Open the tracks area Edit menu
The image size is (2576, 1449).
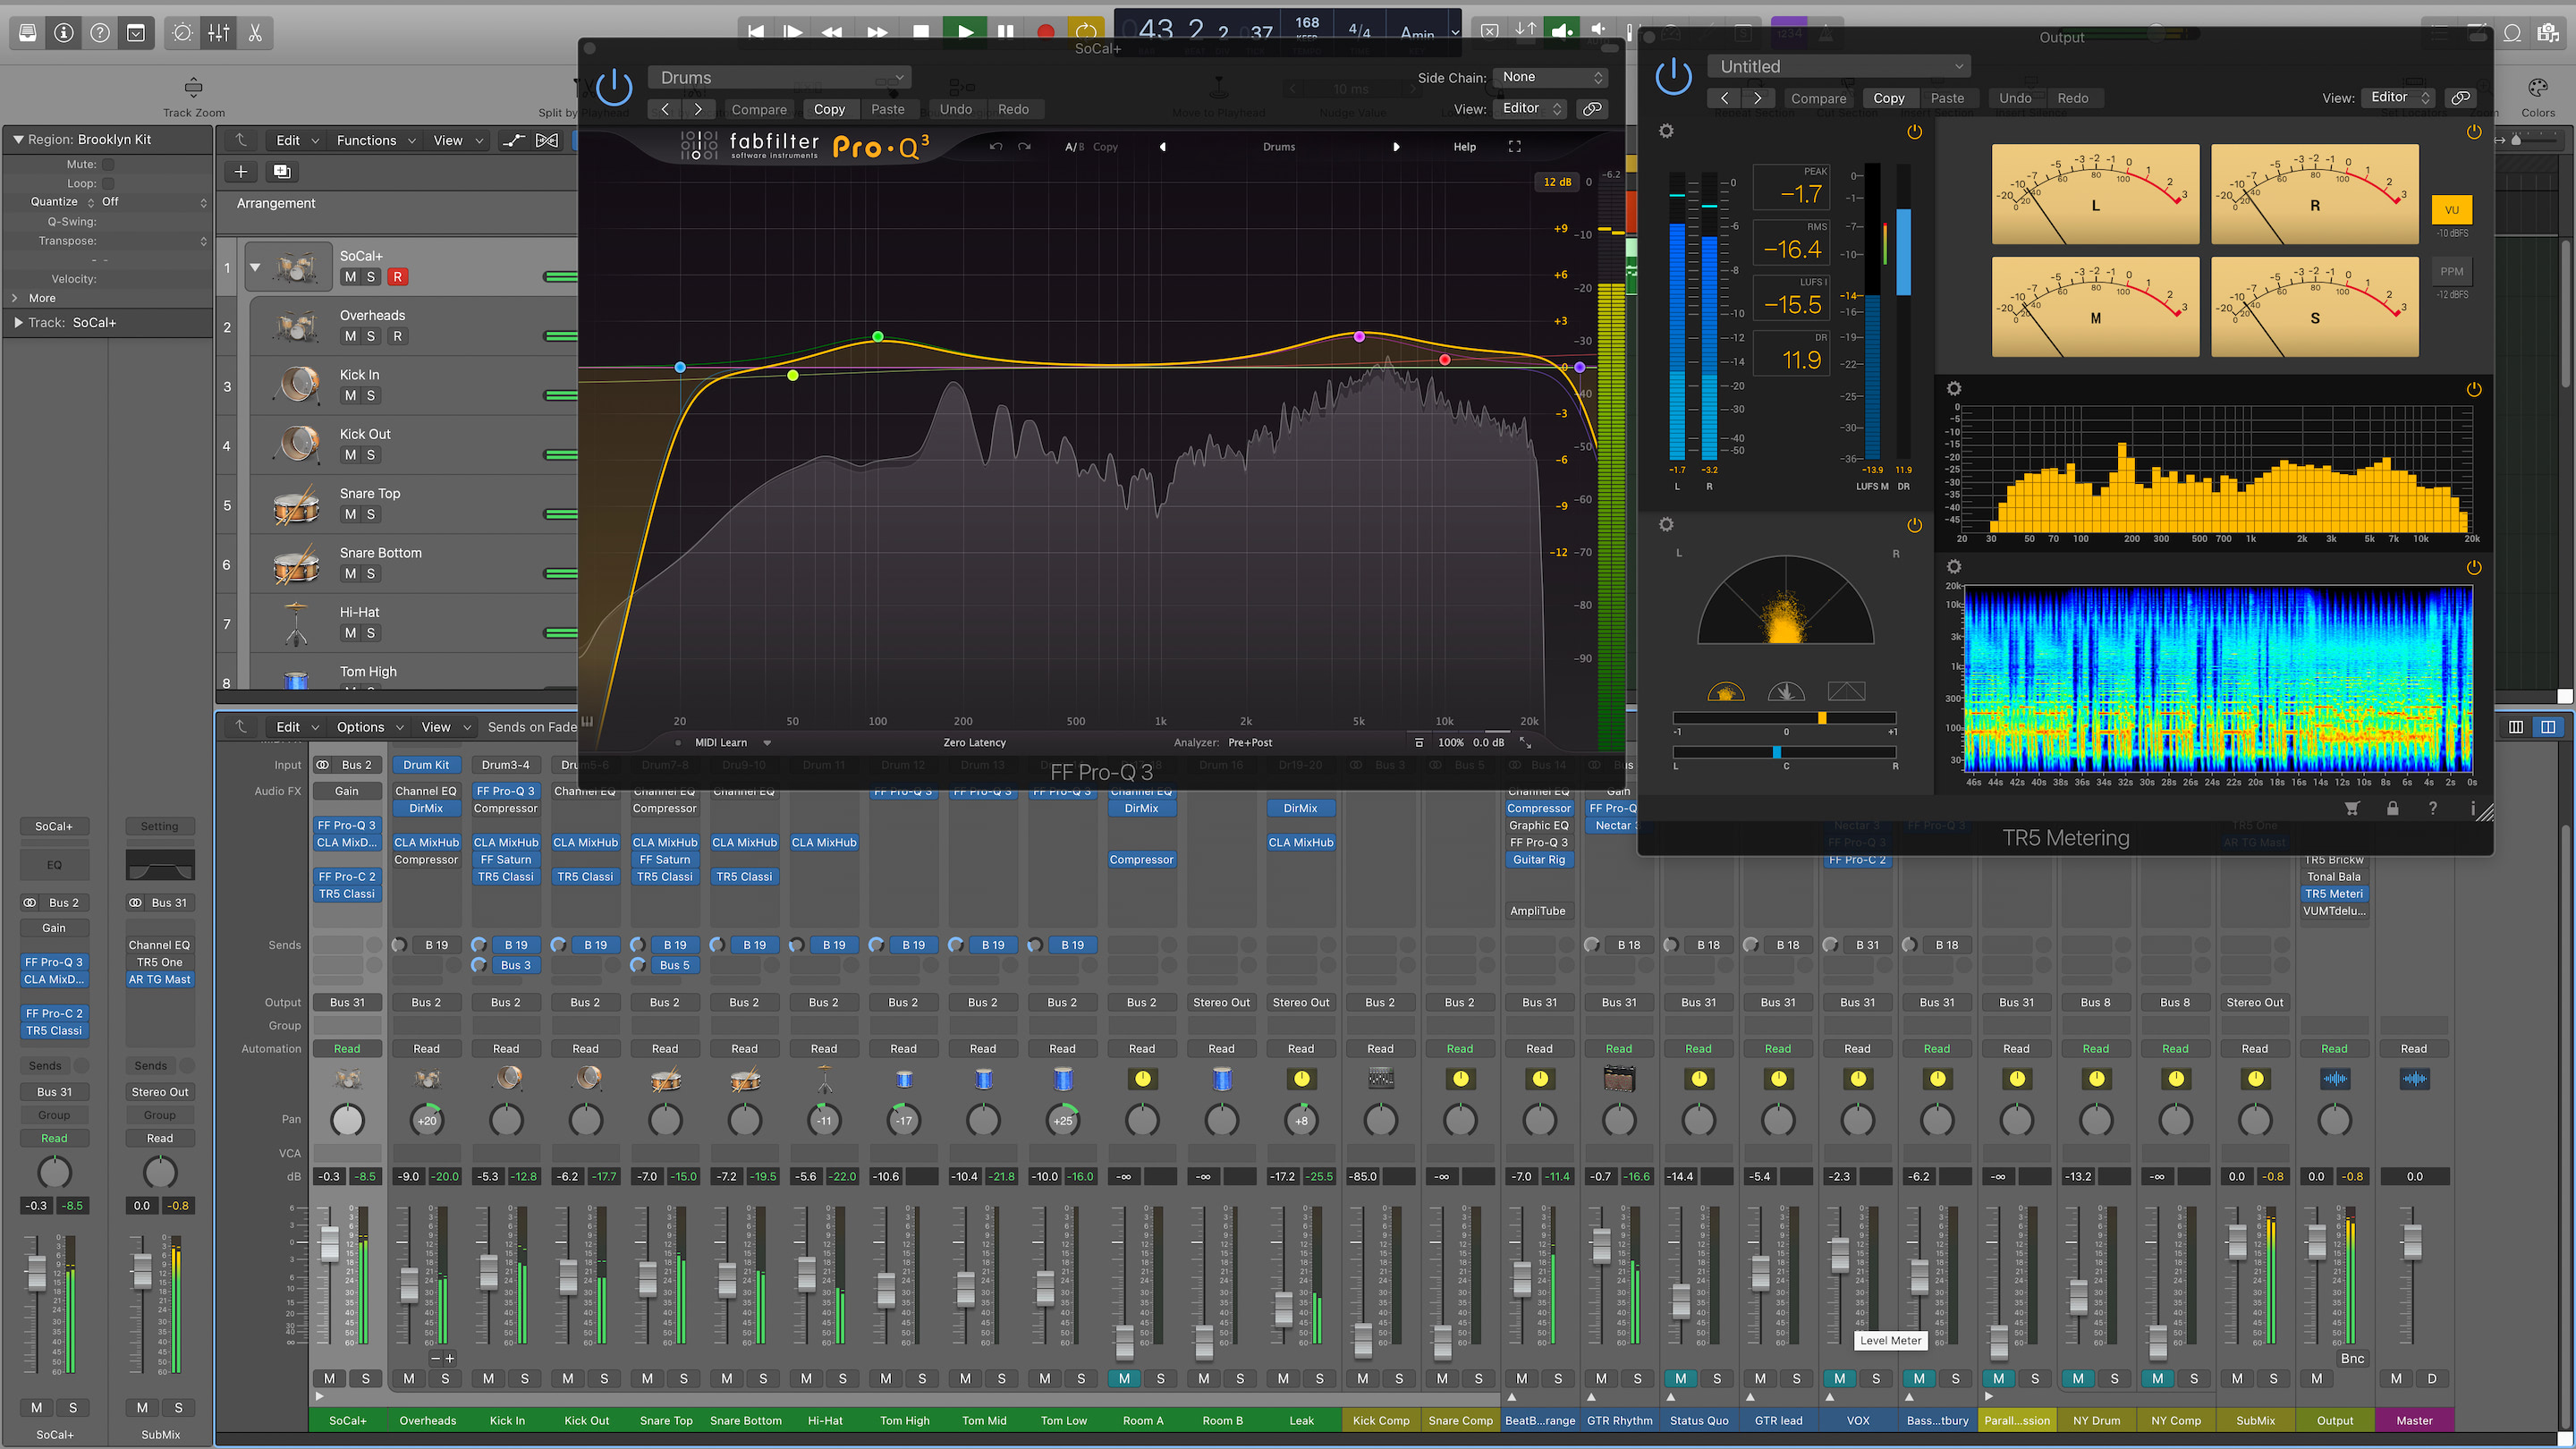coord(297,141)
